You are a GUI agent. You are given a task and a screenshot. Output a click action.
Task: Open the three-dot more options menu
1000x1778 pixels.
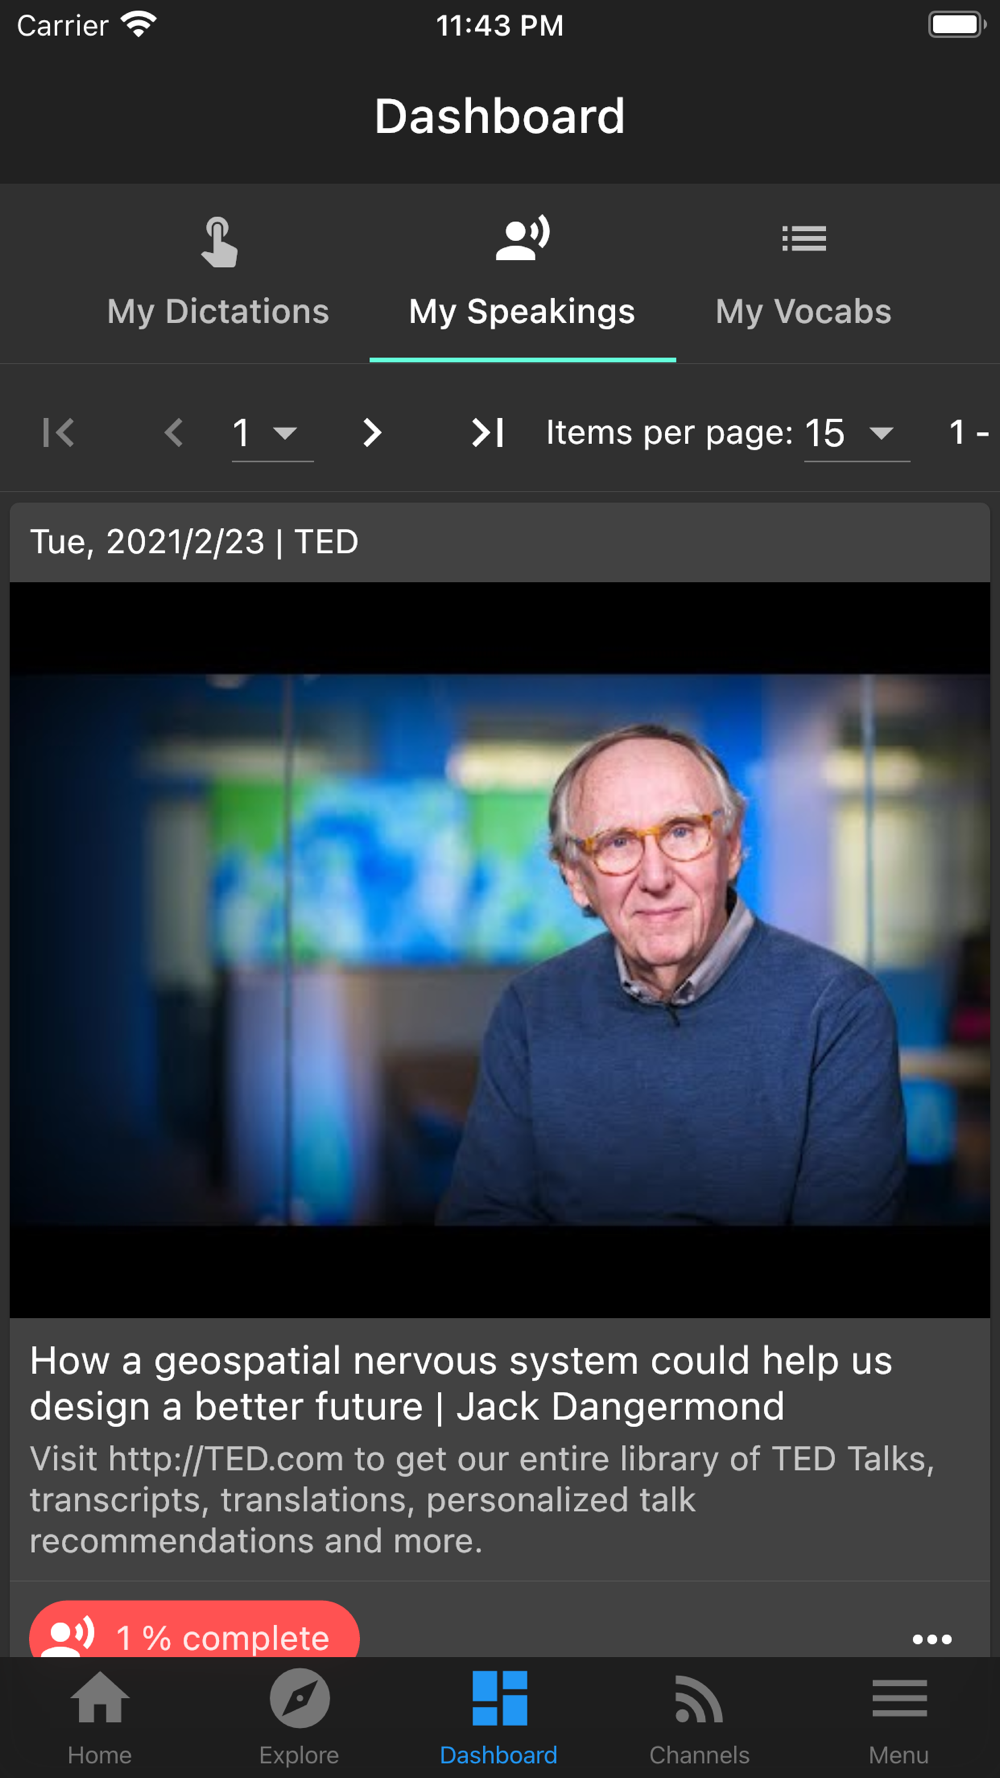932,1639
